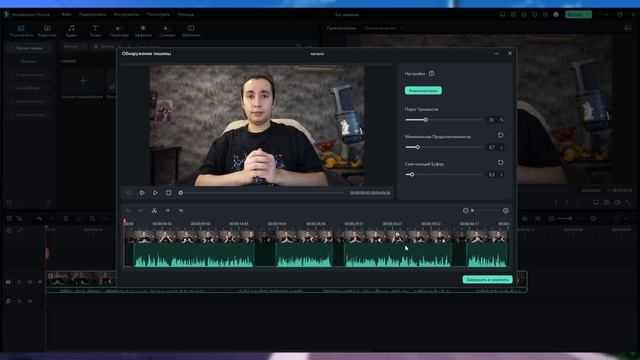Expand the project media tree item
This screenshot has width=640, height=360.
click(11, 48)
